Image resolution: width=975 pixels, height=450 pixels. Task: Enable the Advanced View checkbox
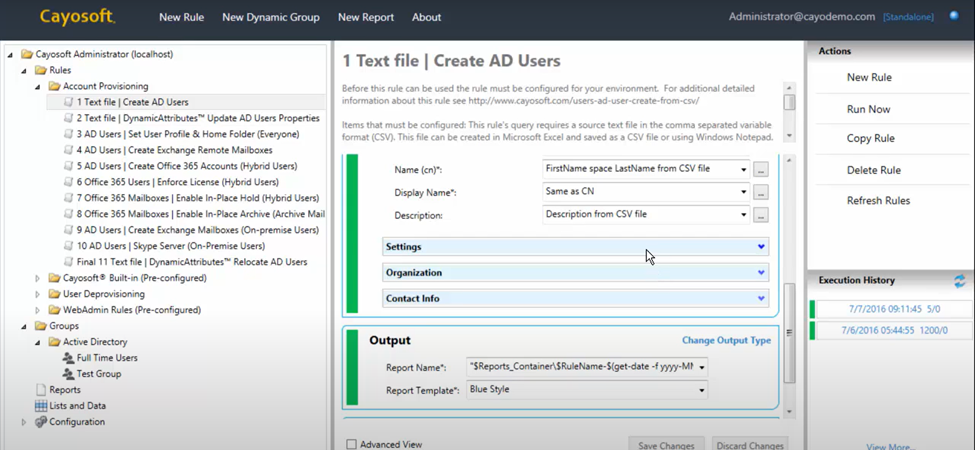point(351,444)
